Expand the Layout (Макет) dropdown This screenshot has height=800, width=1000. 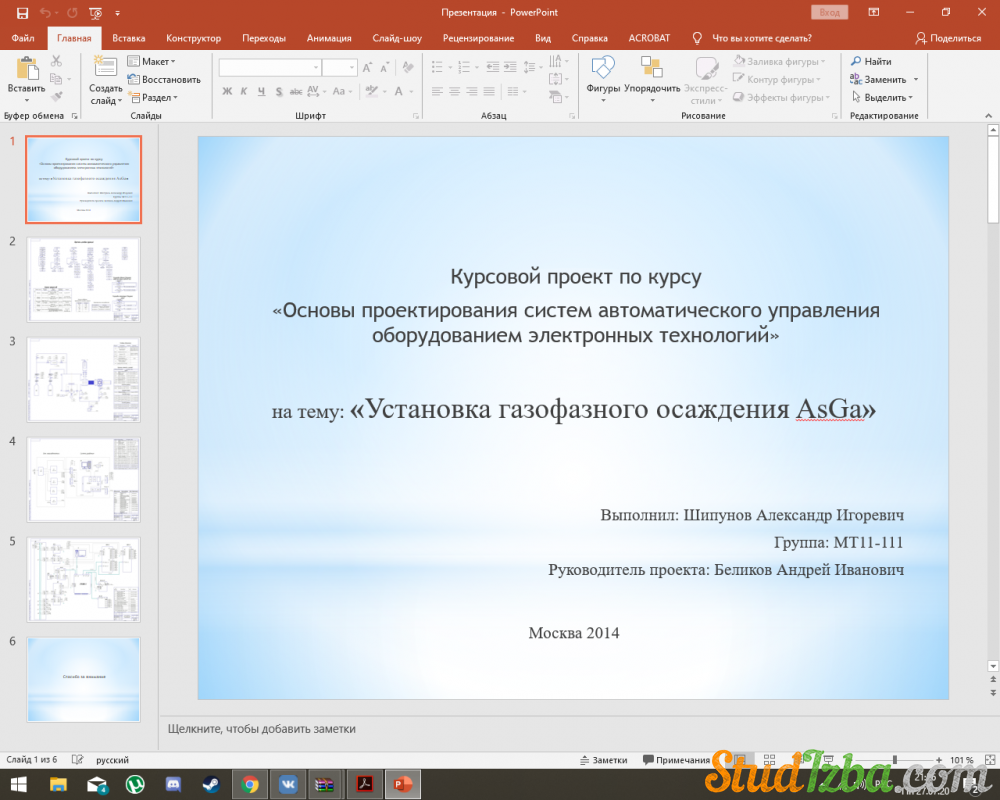(x=156, y=61)
